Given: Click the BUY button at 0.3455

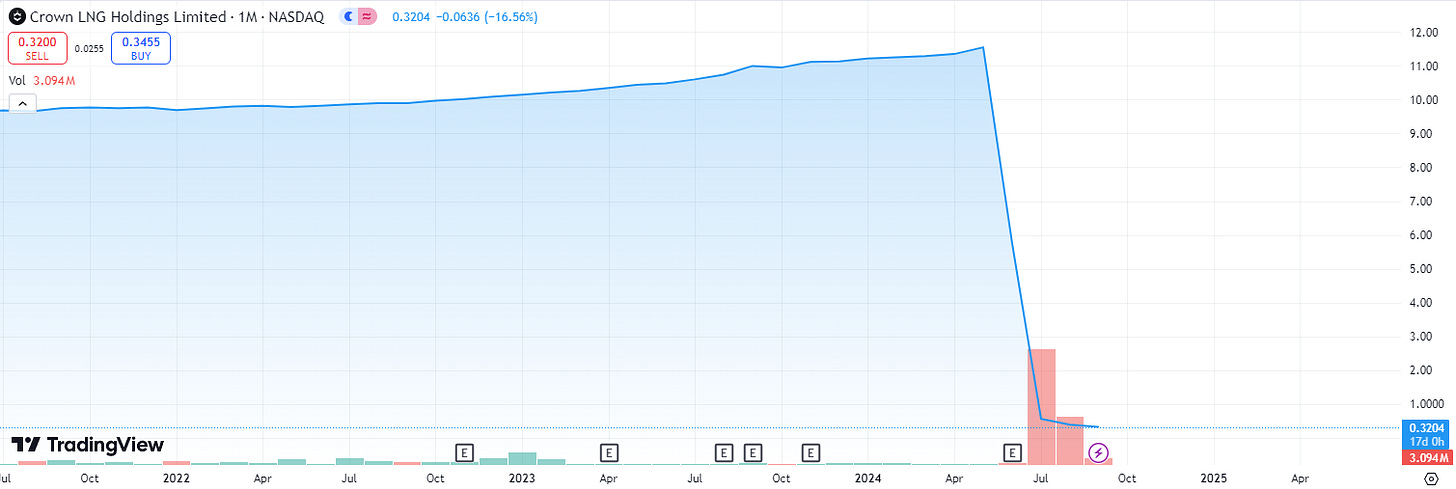Looking at the screenshot, I should [x=140, y=48].
